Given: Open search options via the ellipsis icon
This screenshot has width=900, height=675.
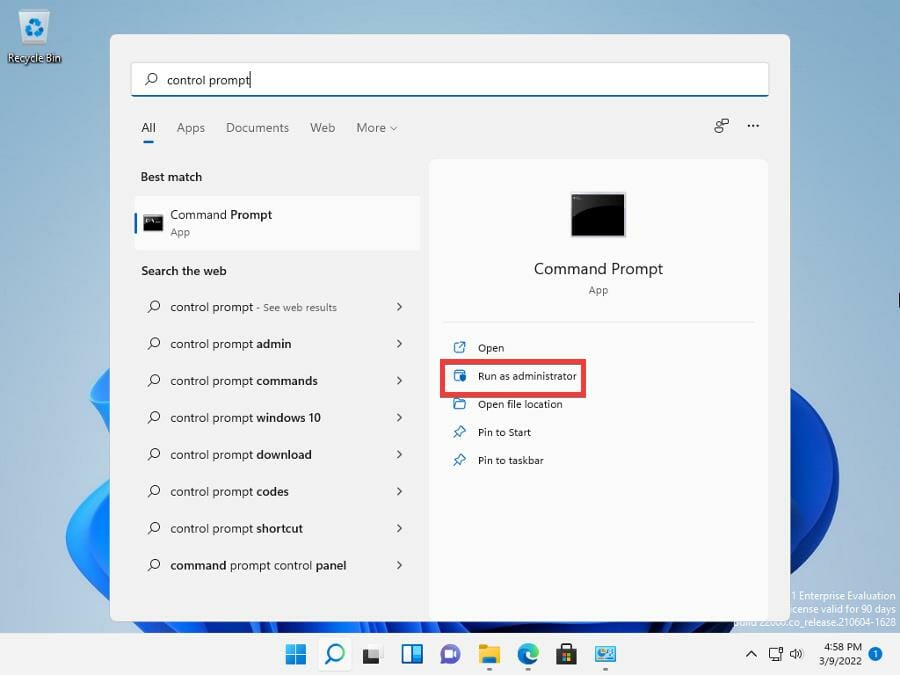Looking at the screenshot, I should [x=753, y=126].
